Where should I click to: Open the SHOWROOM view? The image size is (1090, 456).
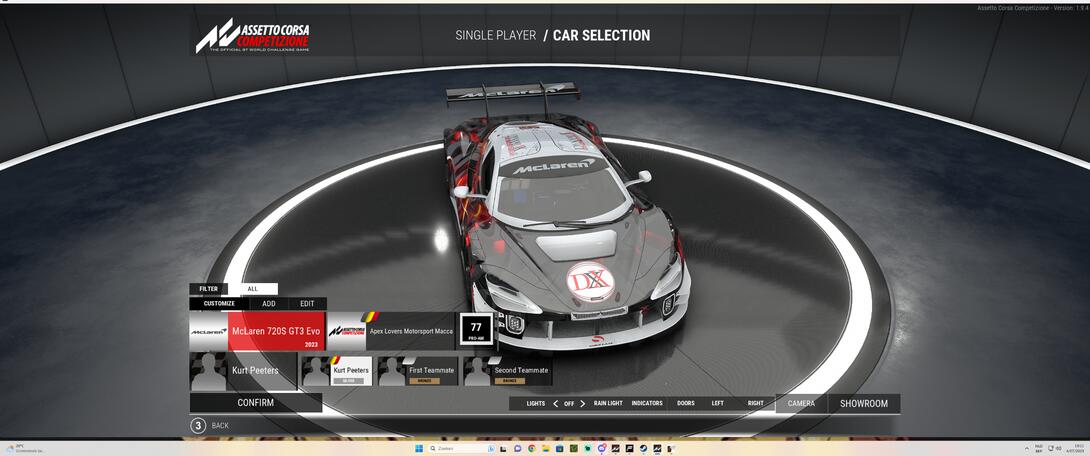(x=864, y=403)
